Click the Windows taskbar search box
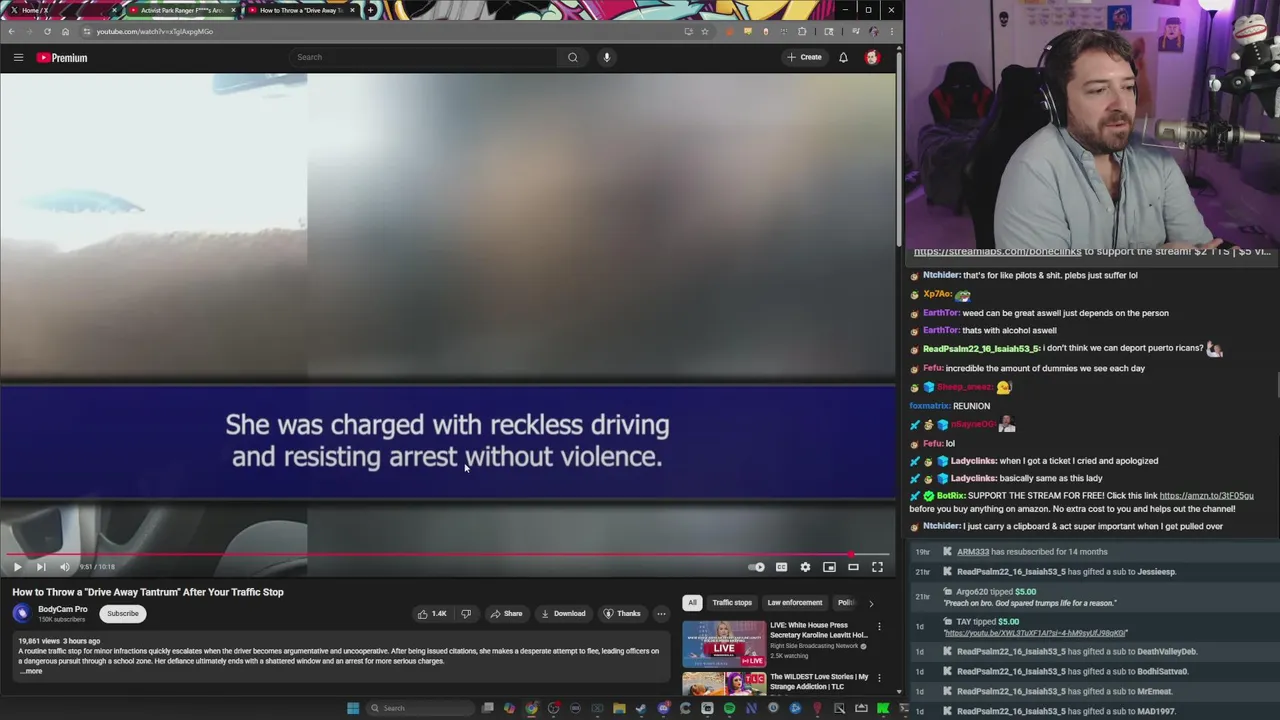The image size is (1280, 720). coord(421,708)
